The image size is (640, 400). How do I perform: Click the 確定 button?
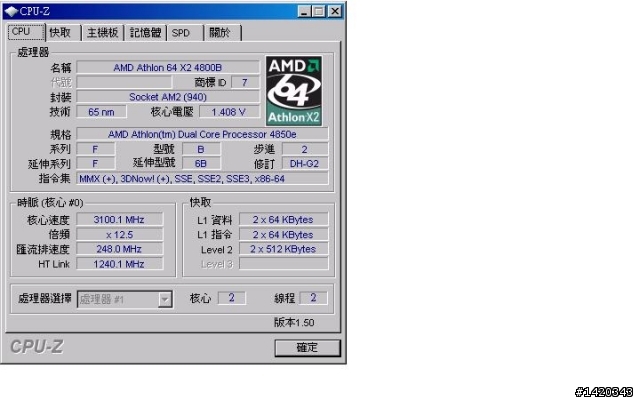pyautogui.click(x=307, y=348)
